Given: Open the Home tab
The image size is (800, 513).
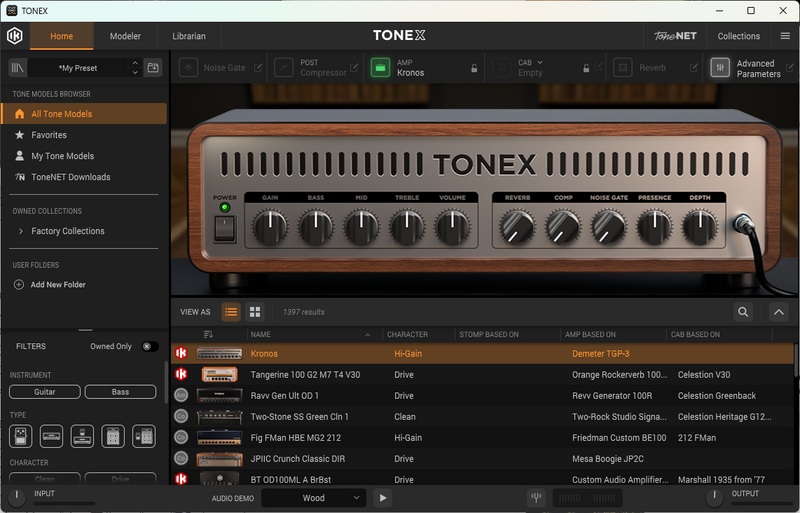Looking at the screenshot, I should point(62,36).
